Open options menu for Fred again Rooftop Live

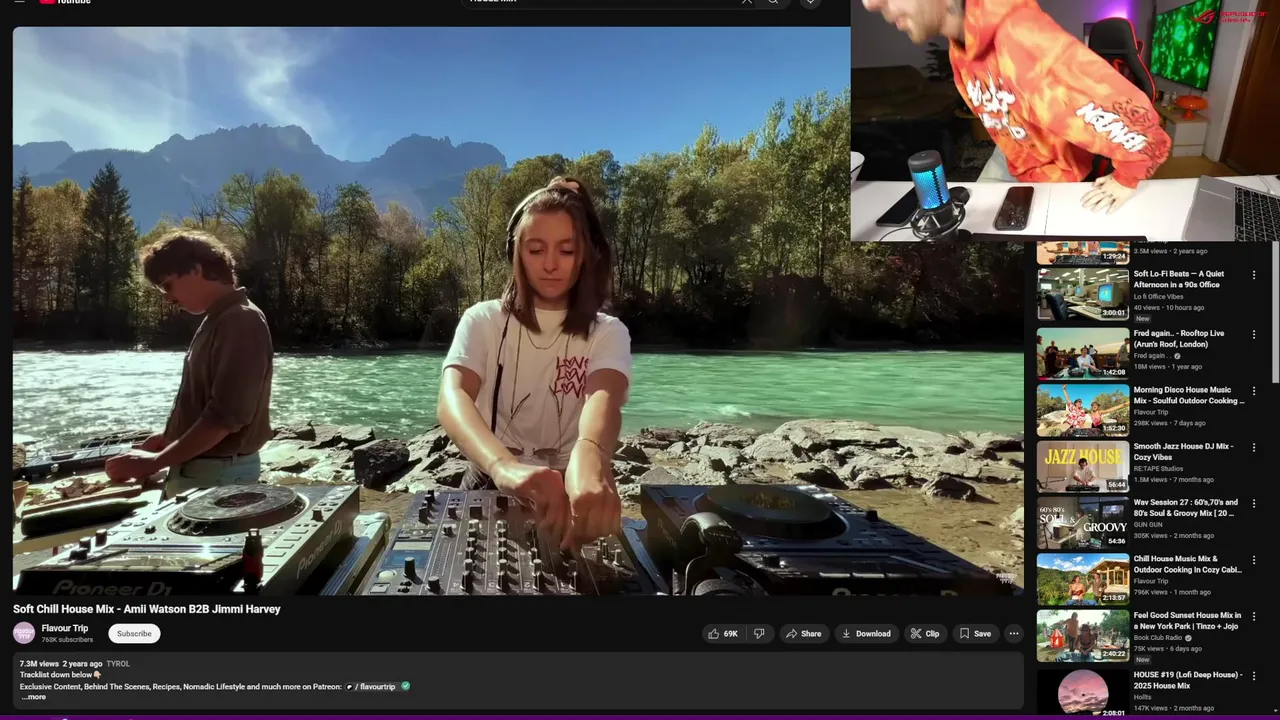(1254, 334)
